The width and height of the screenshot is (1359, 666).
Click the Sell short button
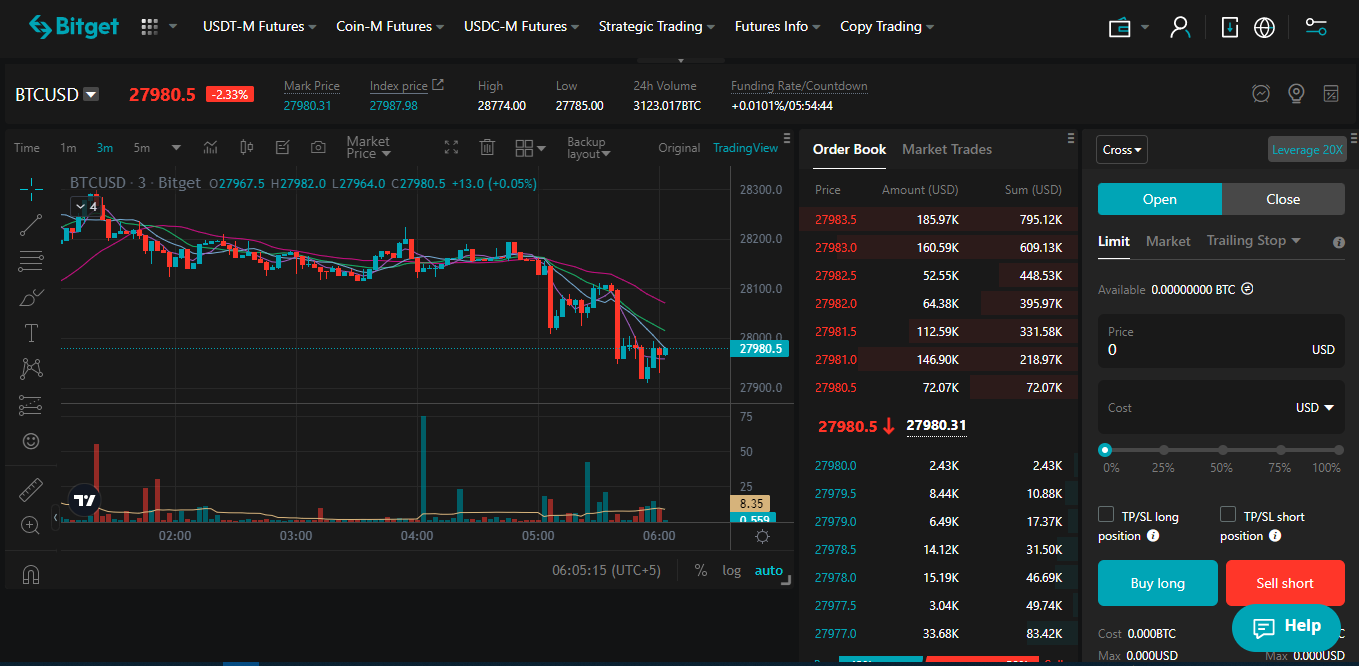(x=1285, y=583)
